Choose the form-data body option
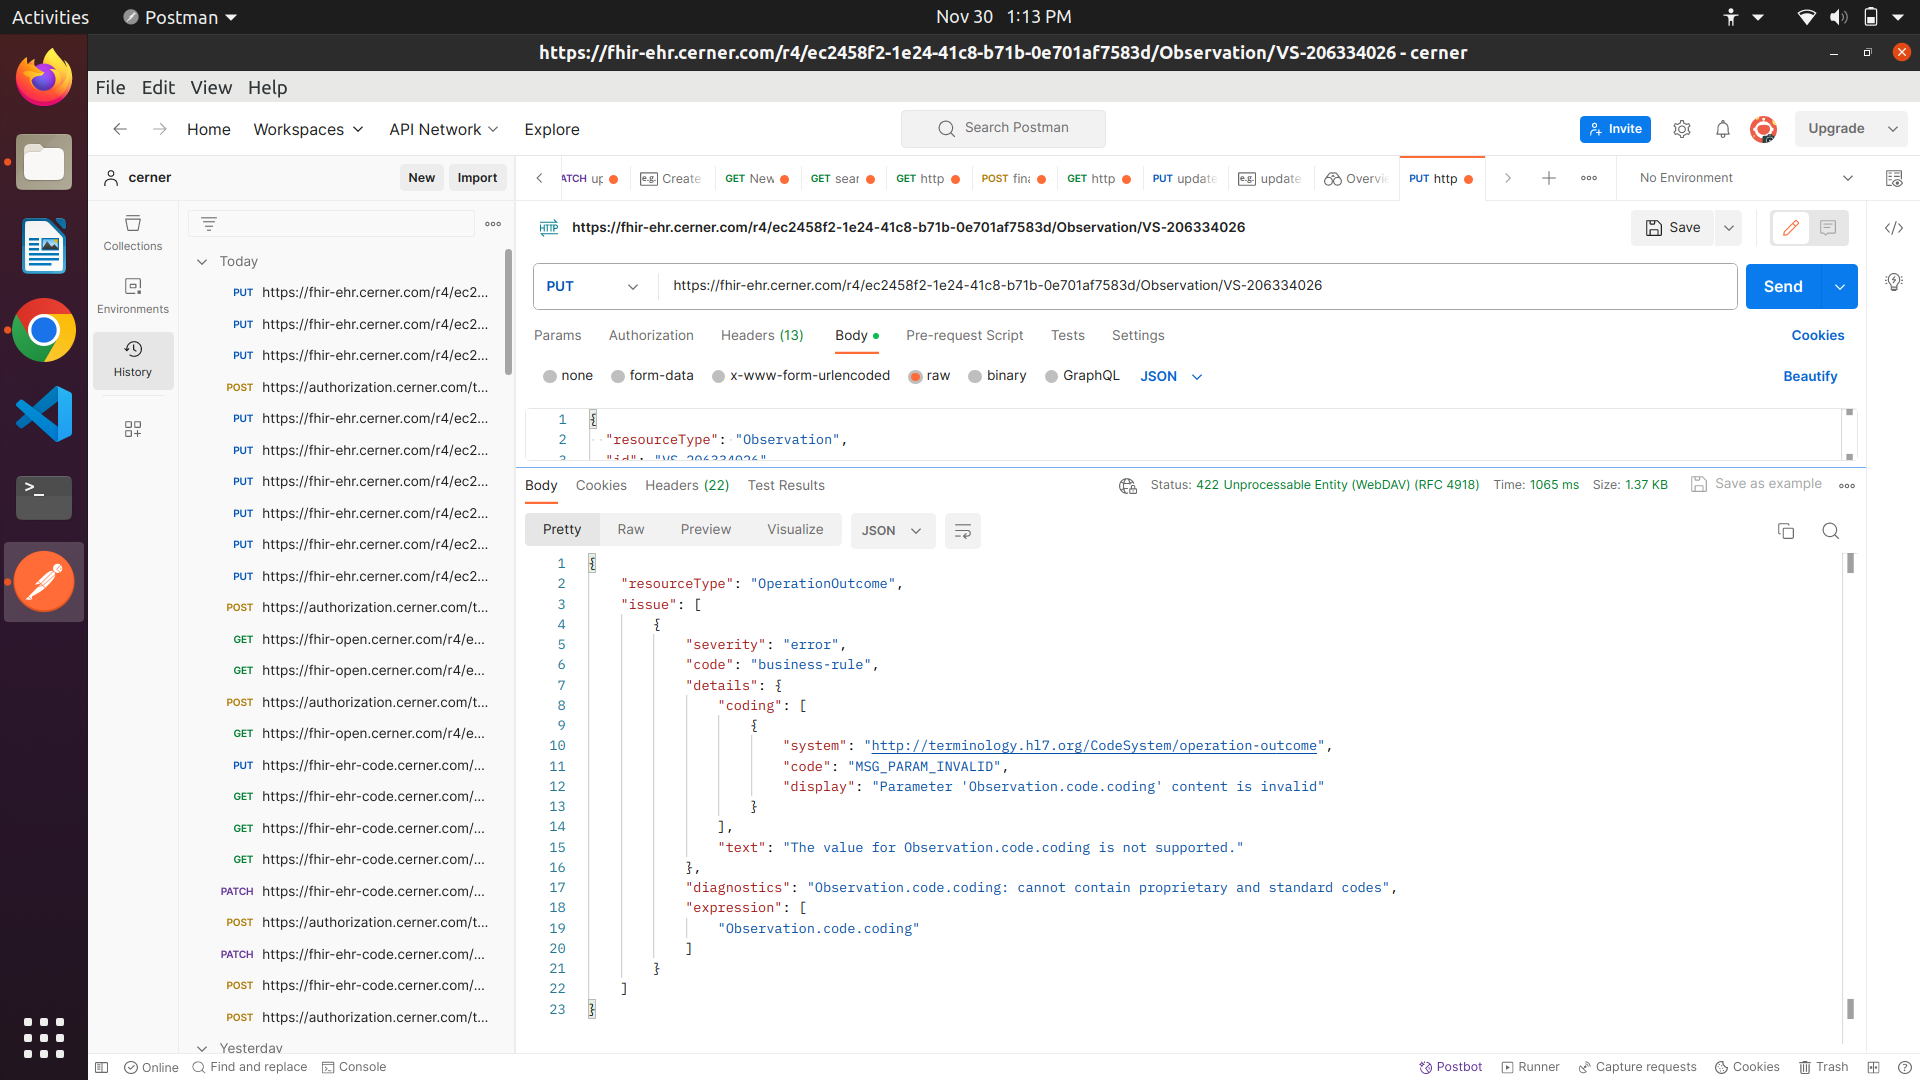Screen dimensions: 1920x1080 click(x=618, y=376)
